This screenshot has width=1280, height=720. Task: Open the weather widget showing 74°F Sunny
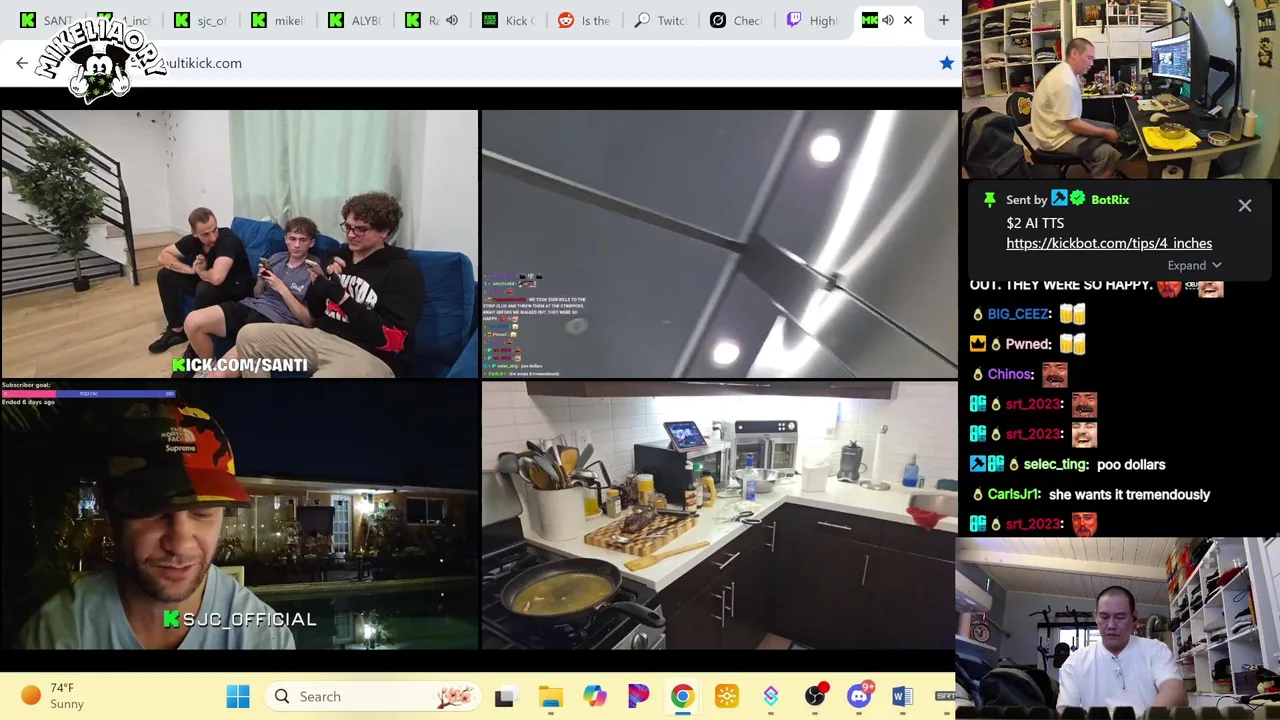pos(52,696)
